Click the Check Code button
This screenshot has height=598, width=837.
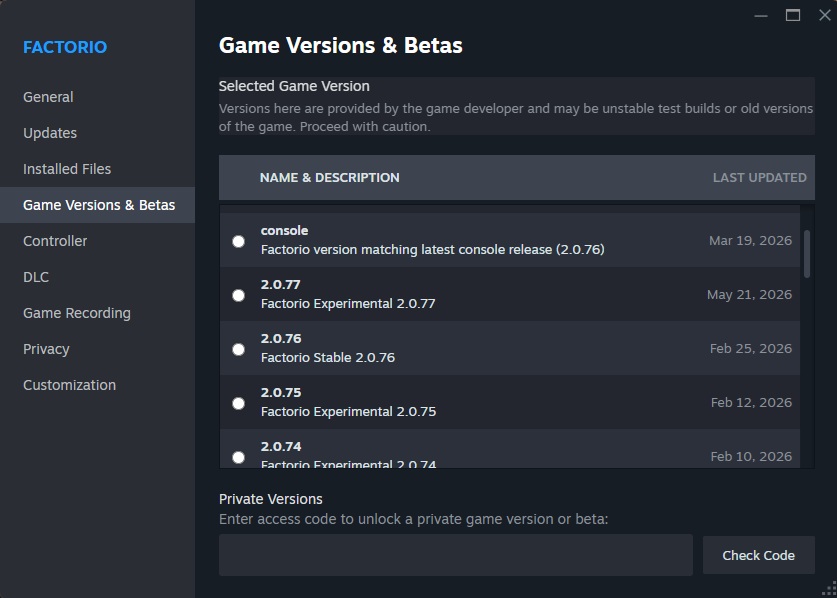coord(759,555)
